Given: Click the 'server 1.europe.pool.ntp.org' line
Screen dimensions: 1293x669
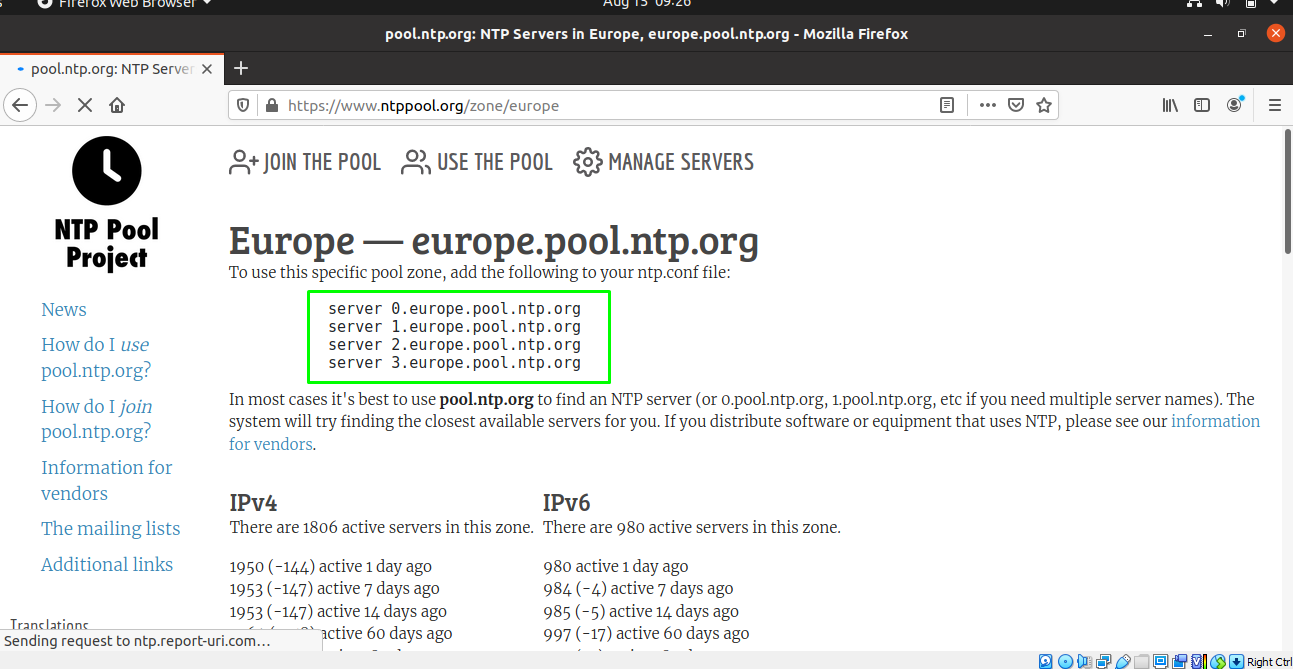Looking at the screenshot, I should [x=454, y=327].
